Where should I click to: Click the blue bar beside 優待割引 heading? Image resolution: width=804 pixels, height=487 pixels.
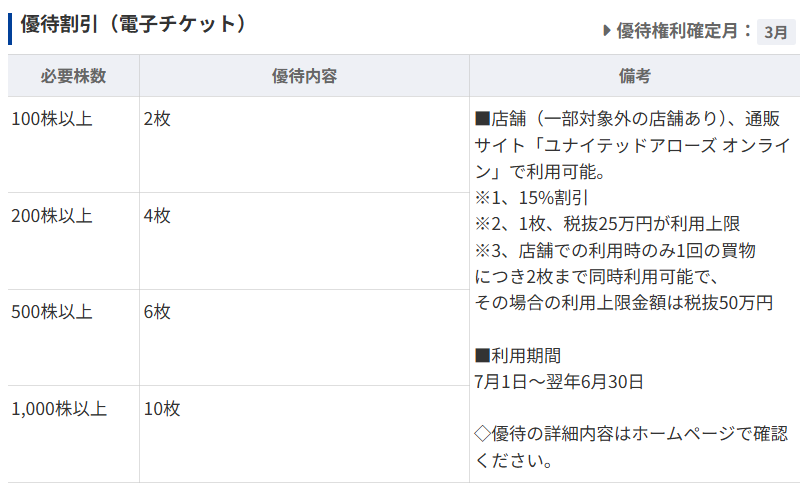[10, 27]
